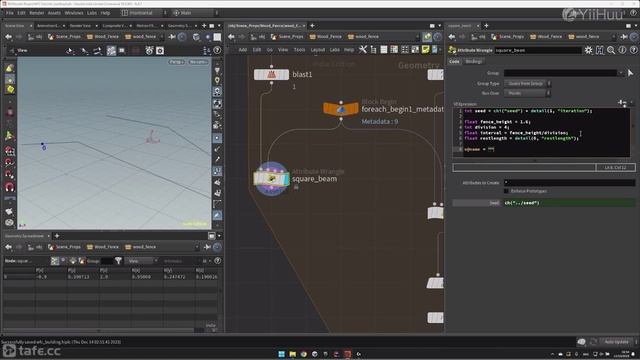The image size is (640, 360).
Task: Open the Persp viewport camera dropdown
Action: [x=177, y=62]
